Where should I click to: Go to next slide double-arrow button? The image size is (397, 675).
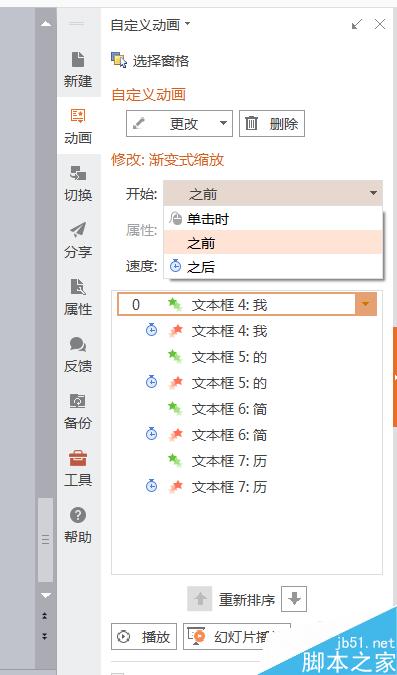click(45, 636)
